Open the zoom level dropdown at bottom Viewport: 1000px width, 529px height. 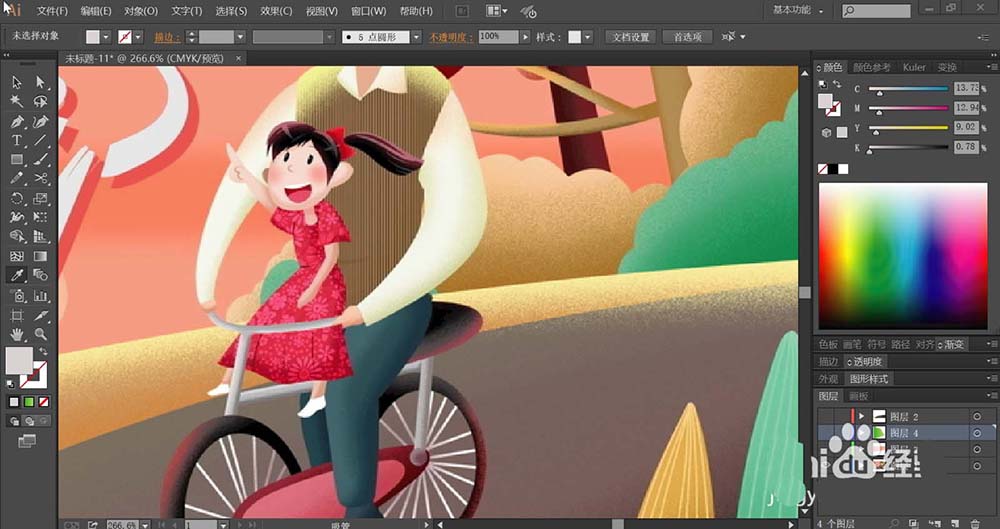click(x=145, y=525)
